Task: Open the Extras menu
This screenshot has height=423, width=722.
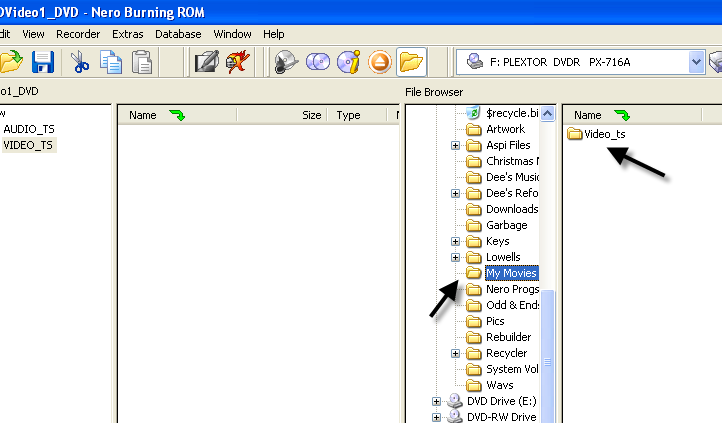Action: 128,34
